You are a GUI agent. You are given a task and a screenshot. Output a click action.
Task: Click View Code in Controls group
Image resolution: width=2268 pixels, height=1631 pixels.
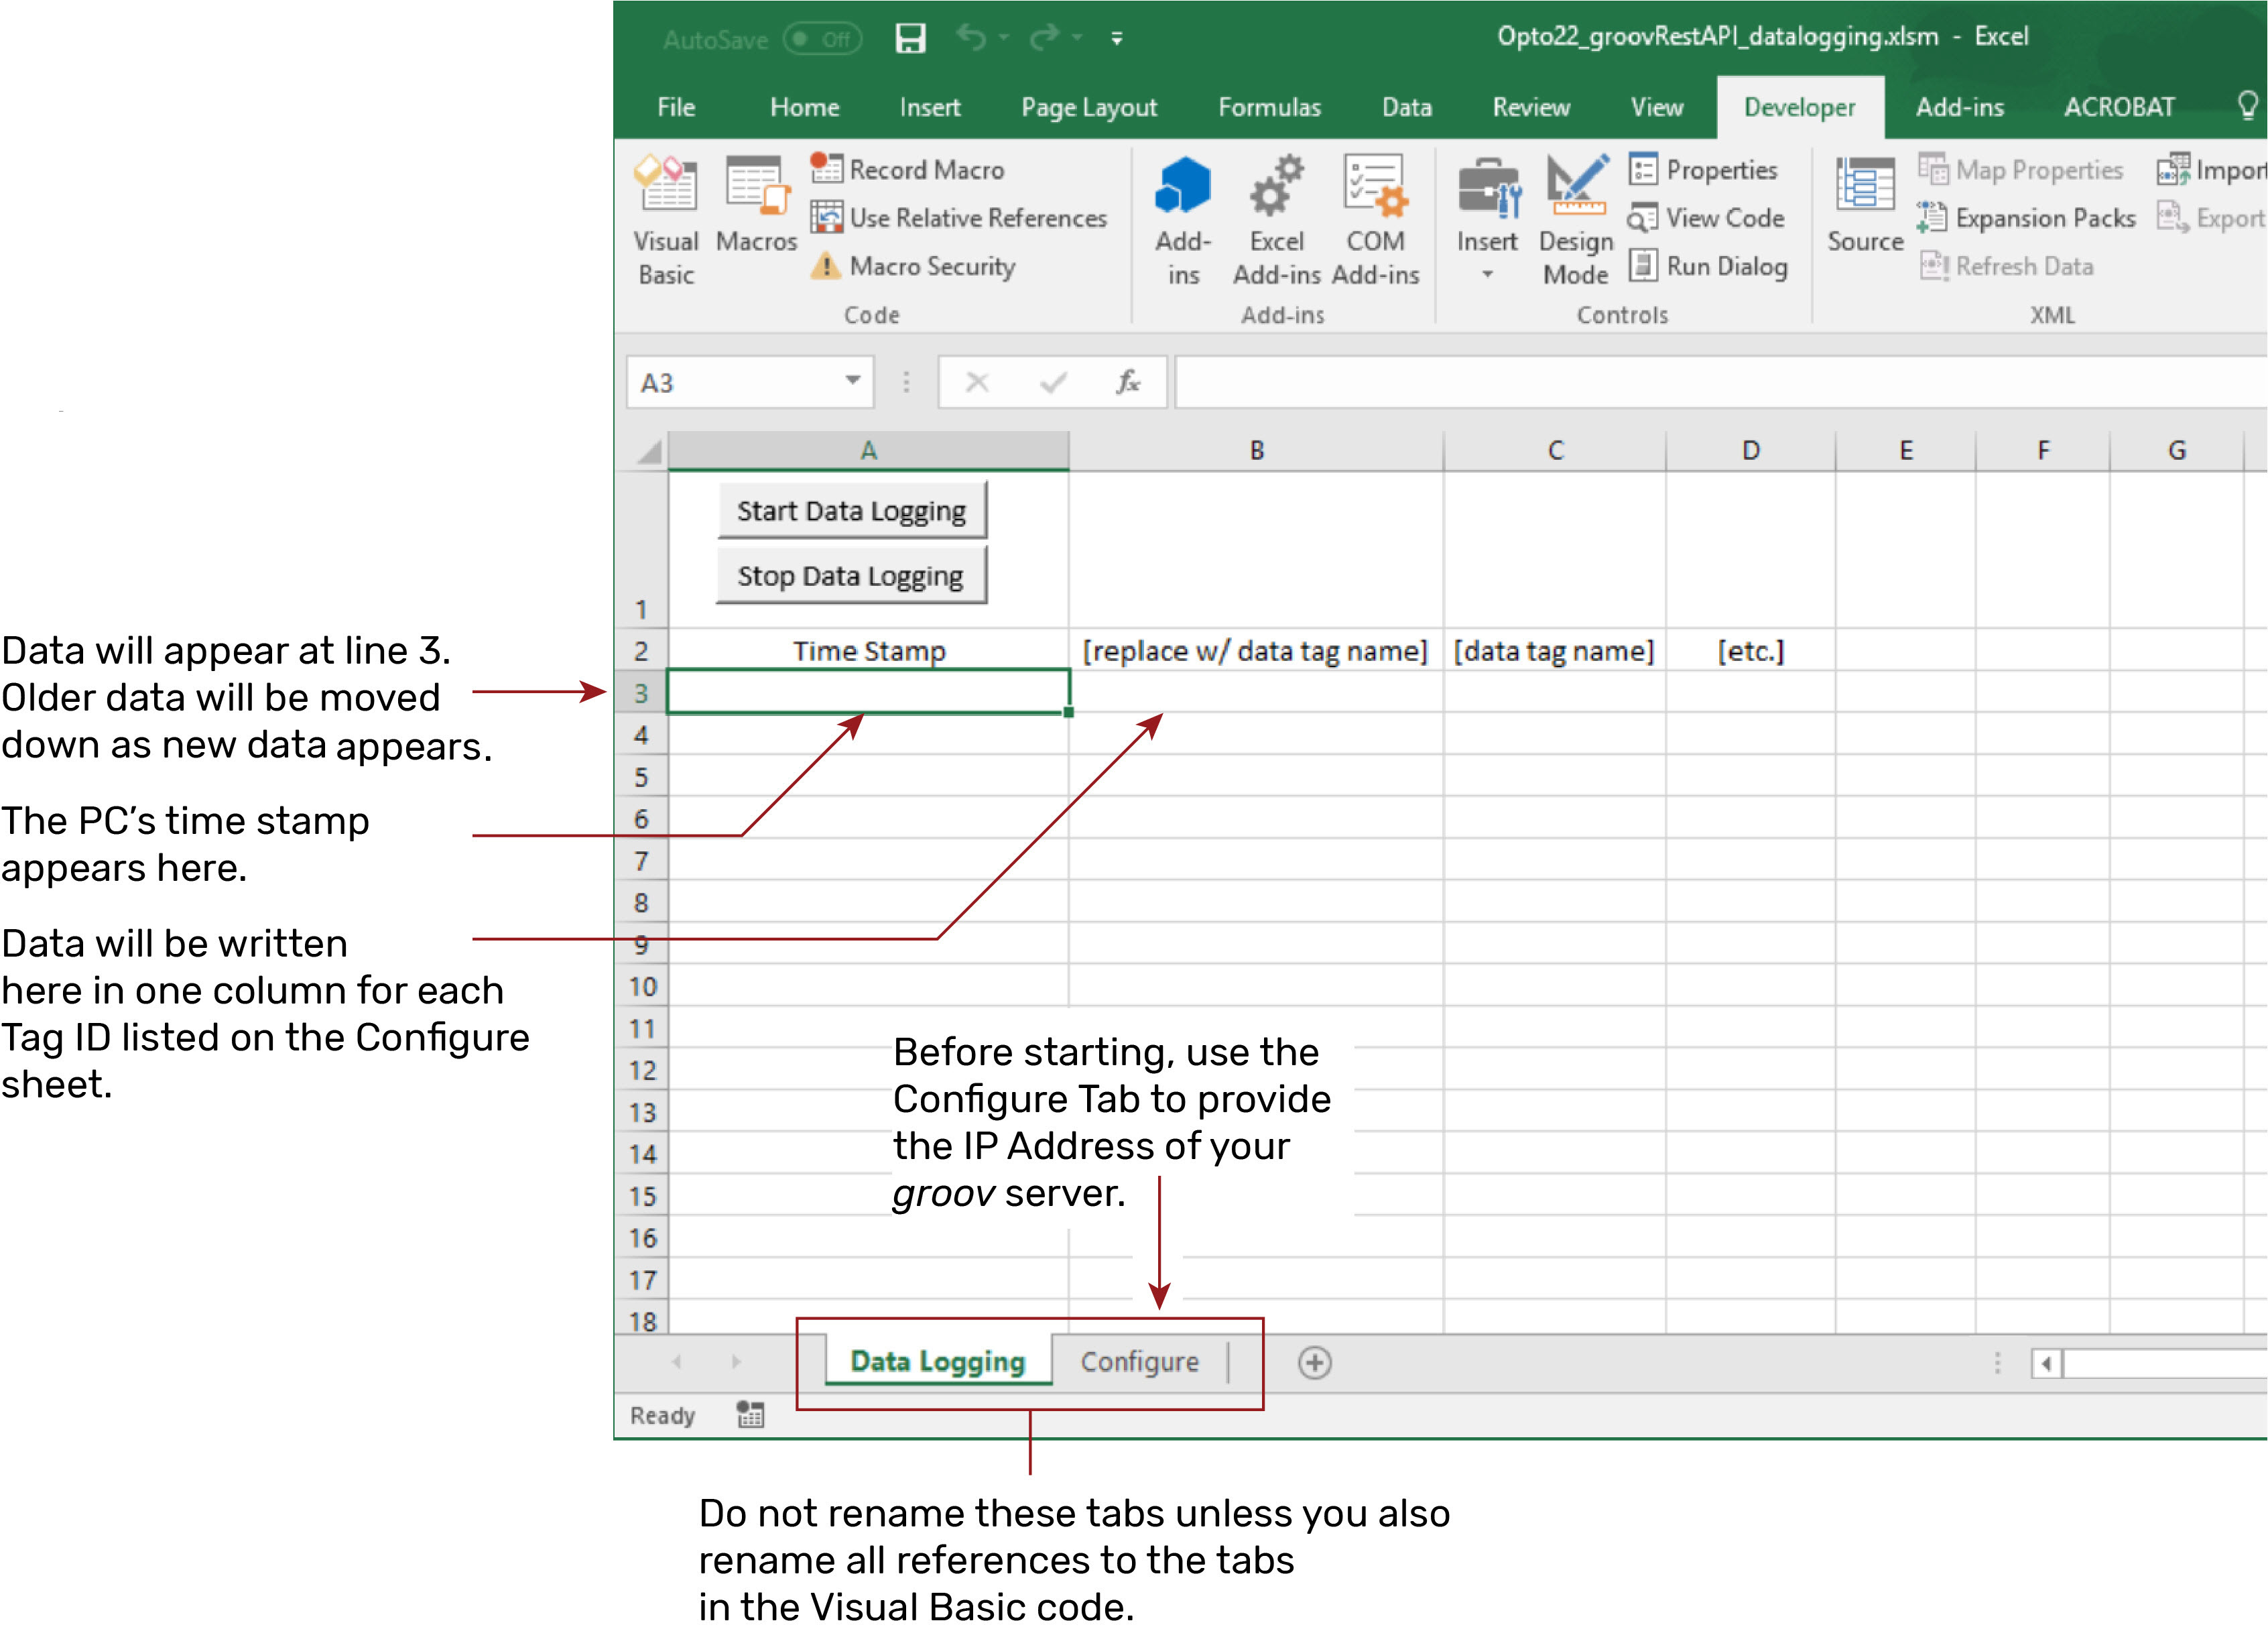click(x=1706, y=218)
